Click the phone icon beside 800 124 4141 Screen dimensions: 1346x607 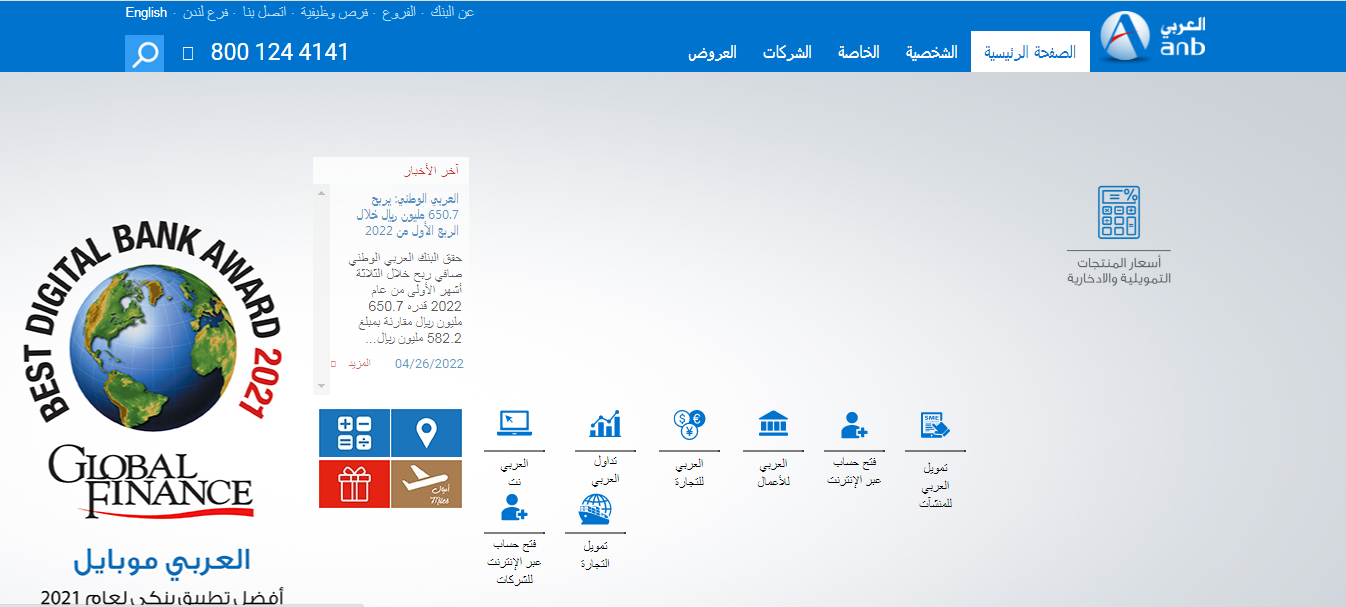click(x=188, y=52)
